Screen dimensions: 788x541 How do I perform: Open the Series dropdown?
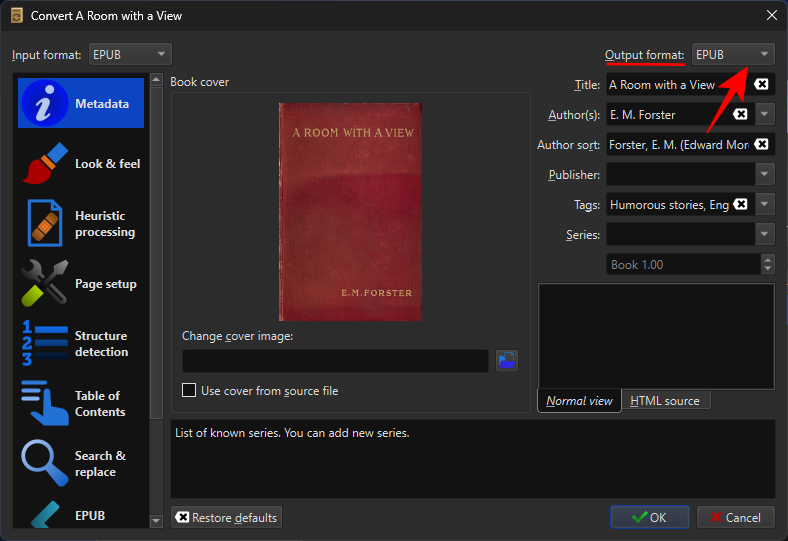click(x=766, y=235)
